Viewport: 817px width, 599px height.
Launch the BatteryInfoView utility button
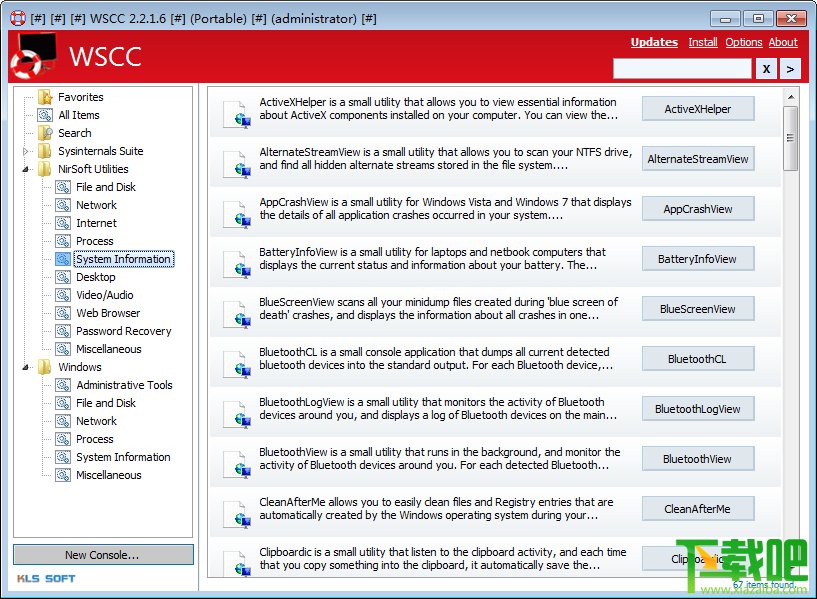point(698,259)
